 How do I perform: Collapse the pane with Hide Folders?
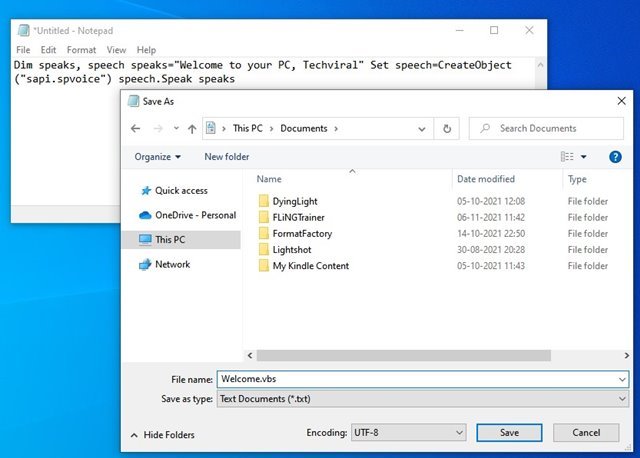coord(162,435)
